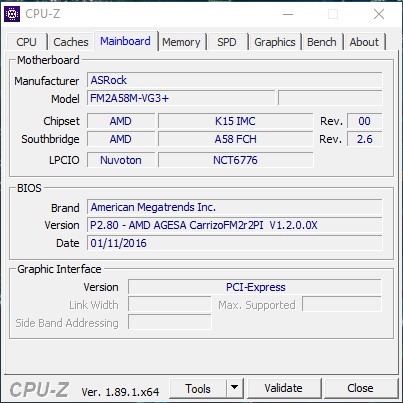The width and height of the screenshot is (403, 403).
Task: Open the Caches tab
Action: pyautogui.click(x=71, y=42)
